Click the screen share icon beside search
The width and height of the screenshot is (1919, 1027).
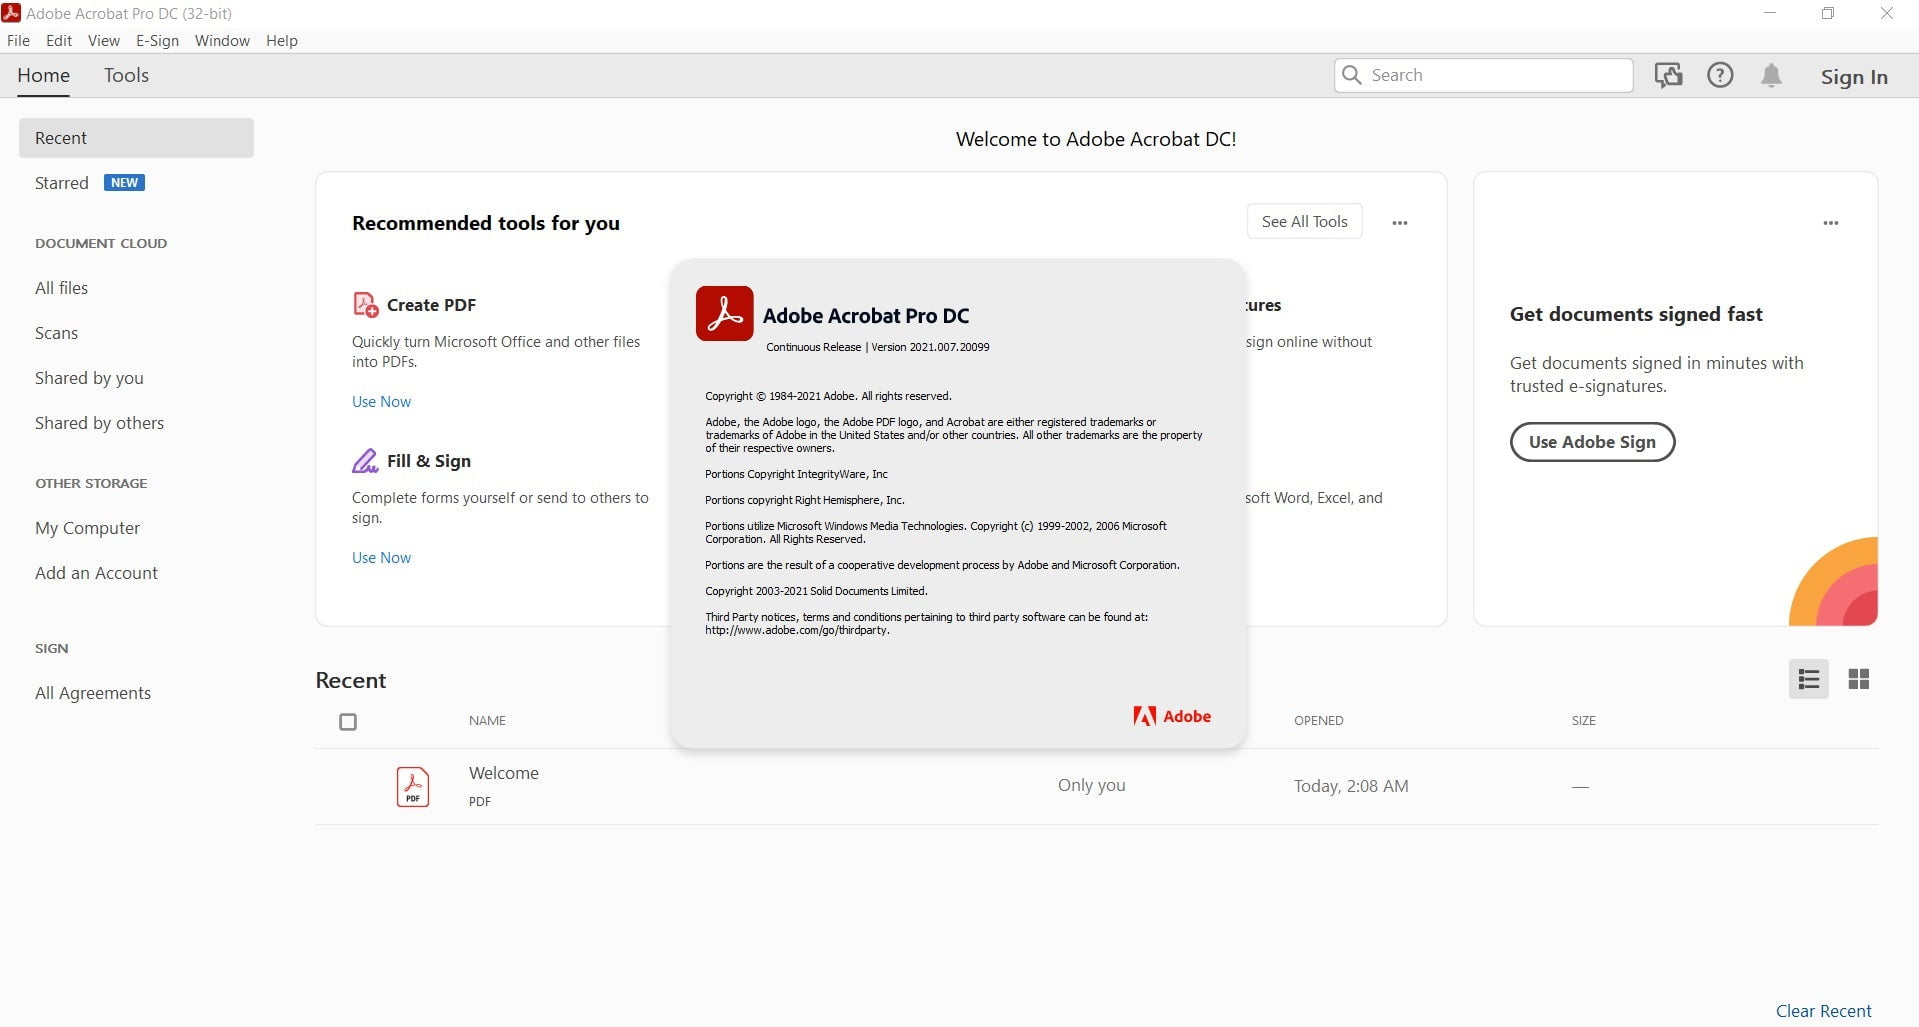pos(1668,75)
